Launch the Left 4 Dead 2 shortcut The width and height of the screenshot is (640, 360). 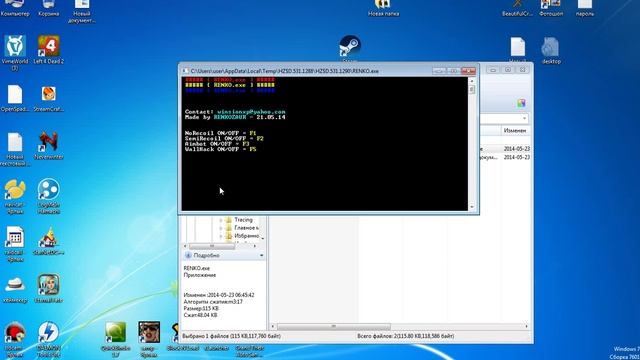49,49
